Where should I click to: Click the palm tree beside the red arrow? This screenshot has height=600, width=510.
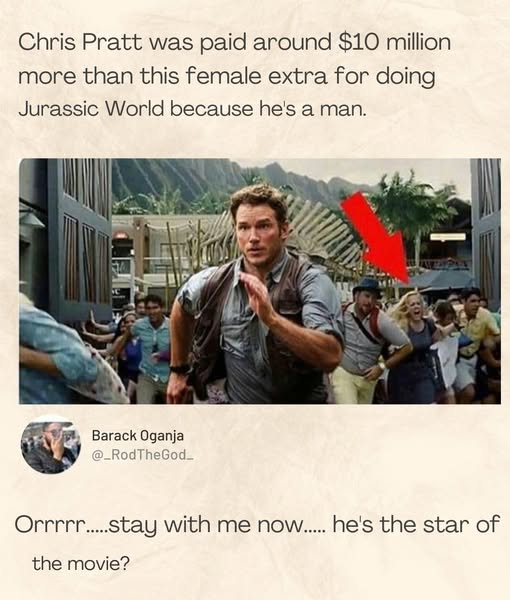click(x=415, y=214)
